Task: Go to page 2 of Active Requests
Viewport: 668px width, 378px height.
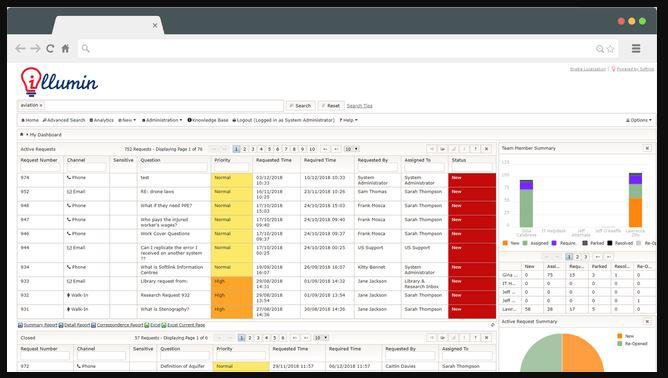Action: 245,149
